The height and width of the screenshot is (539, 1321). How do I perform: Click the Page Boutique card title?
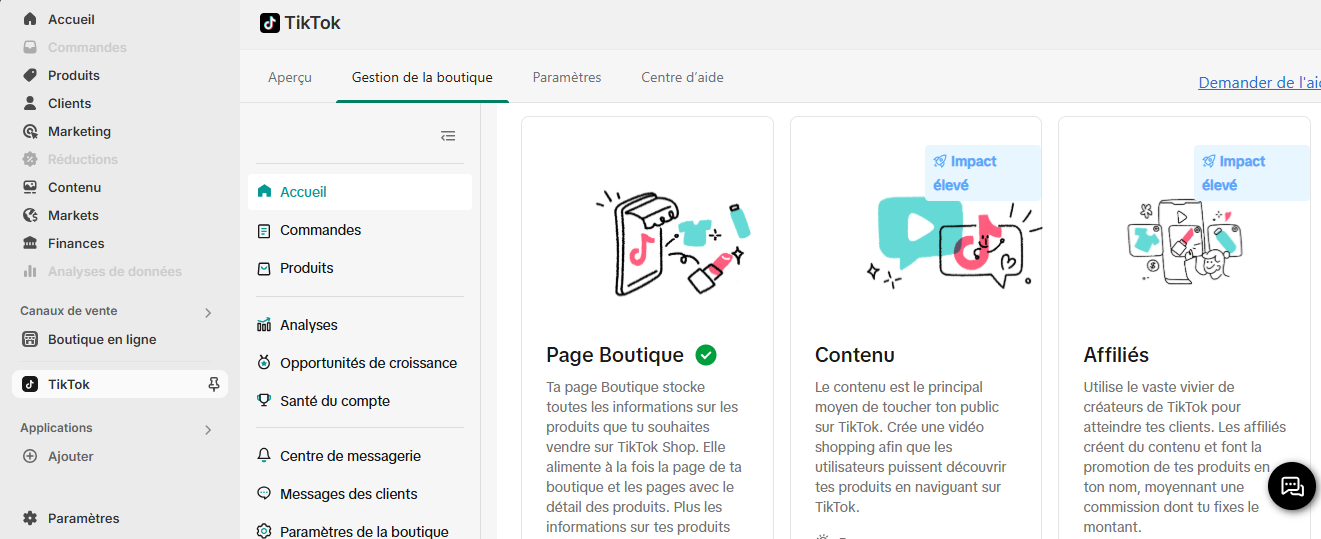615,355
